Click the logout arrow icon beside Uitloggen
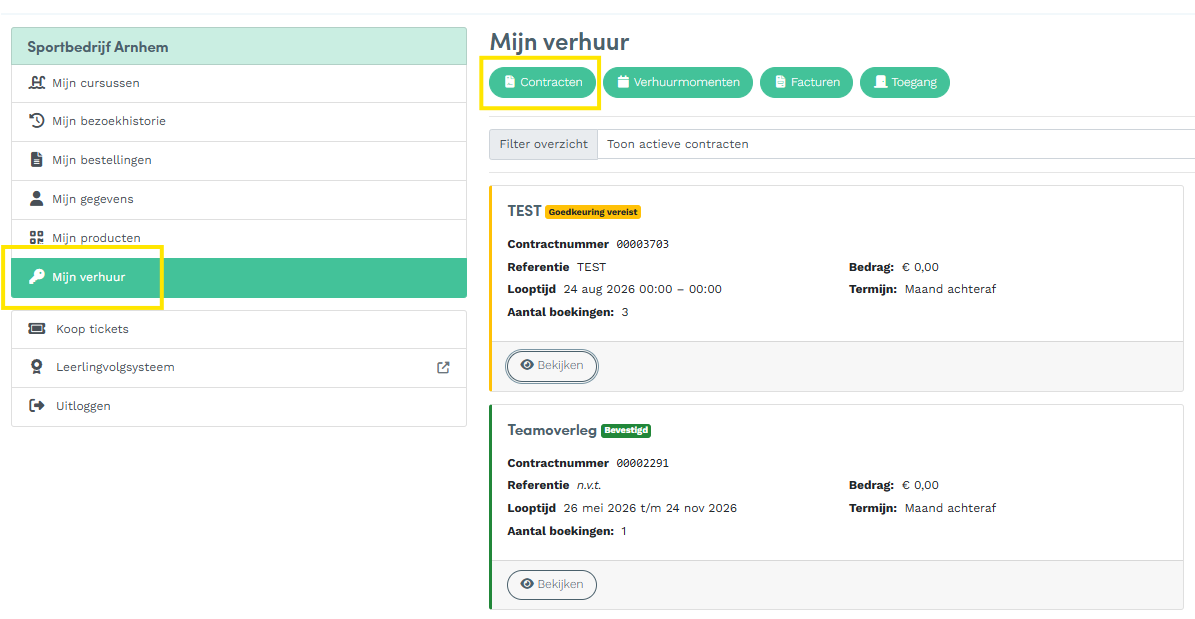Viewport: 1195px width, 619px height. pyautogui.click(x=37, y=406)
